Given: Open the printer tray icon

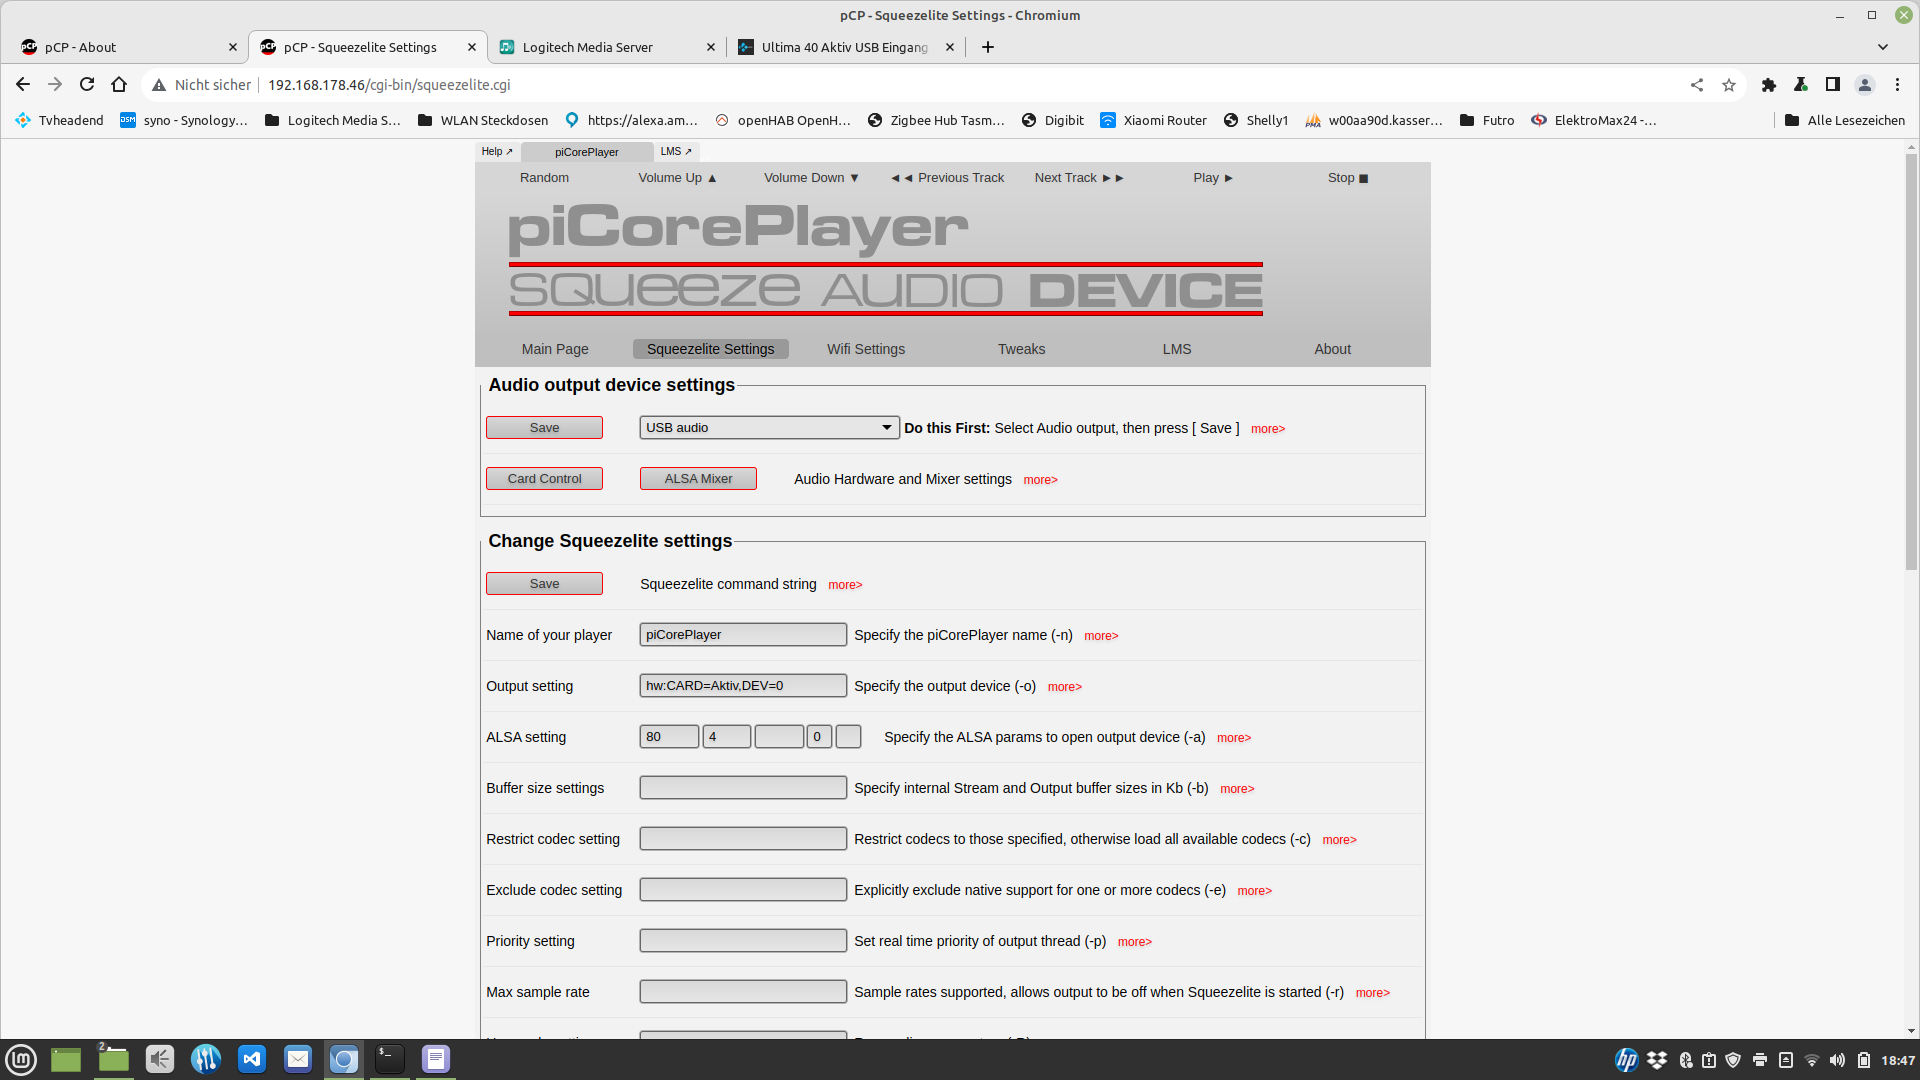Looking at the screenshot, I should pos(1760,1060).
